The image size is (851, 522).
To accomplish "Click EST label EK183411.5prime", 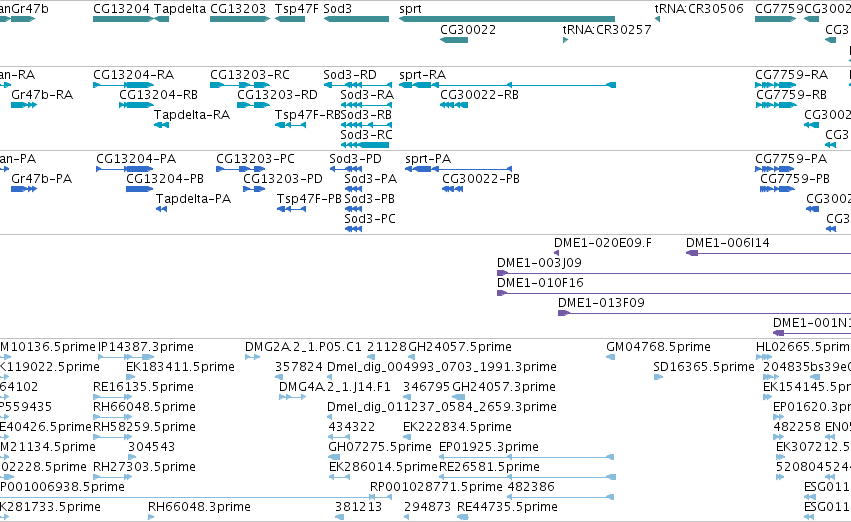I will pyautogui.click(x=180, y=367).
